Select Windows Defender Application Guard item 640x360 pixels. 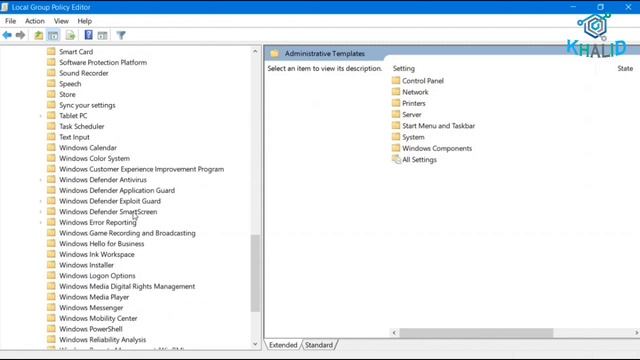[x=117, y=190]
